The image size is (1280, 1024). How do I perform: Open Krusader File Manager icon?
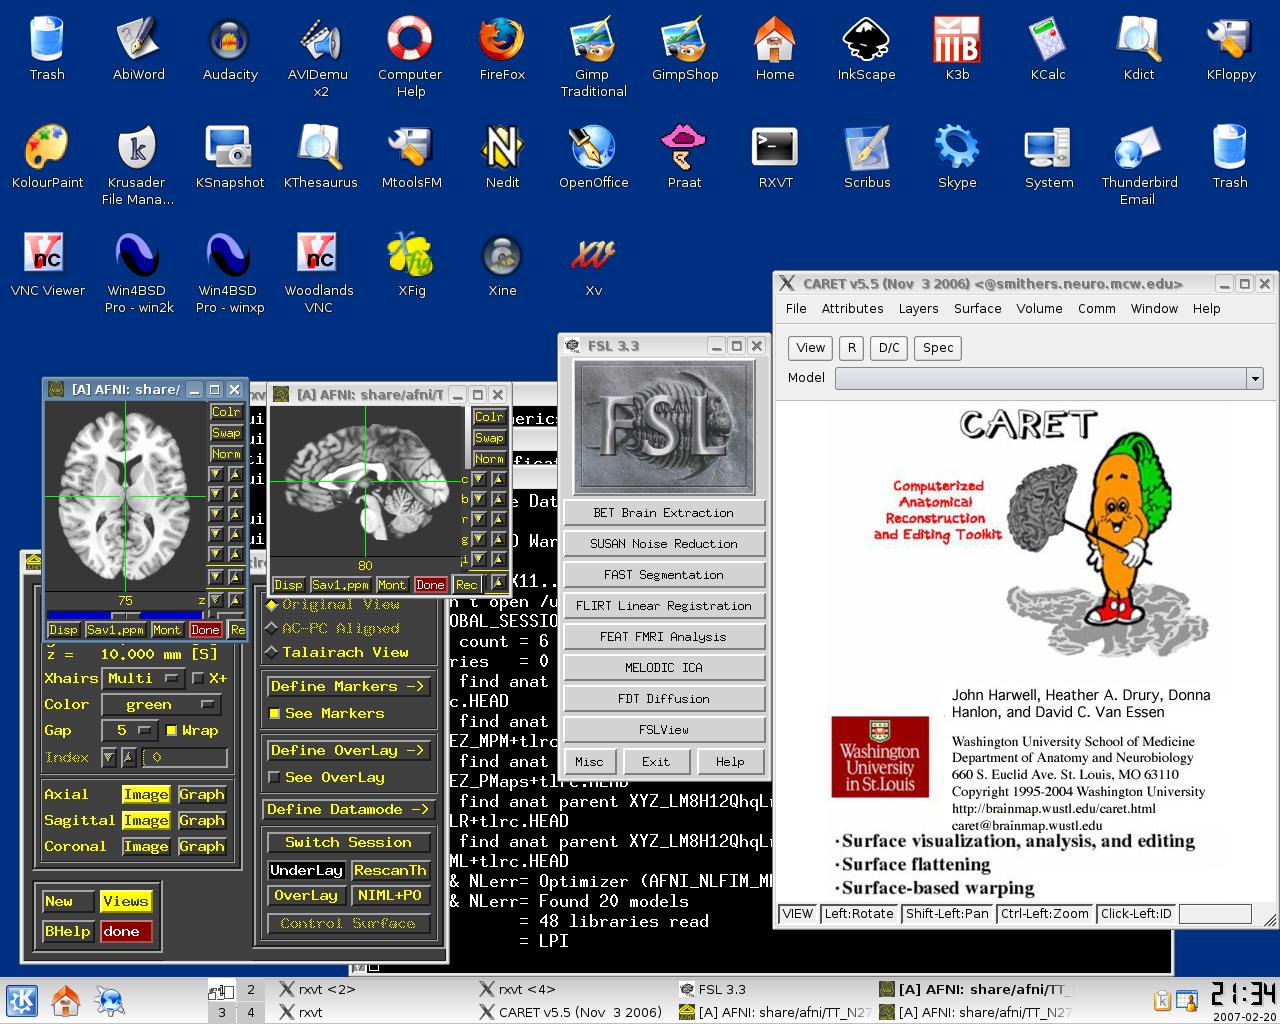pos(138,164)
